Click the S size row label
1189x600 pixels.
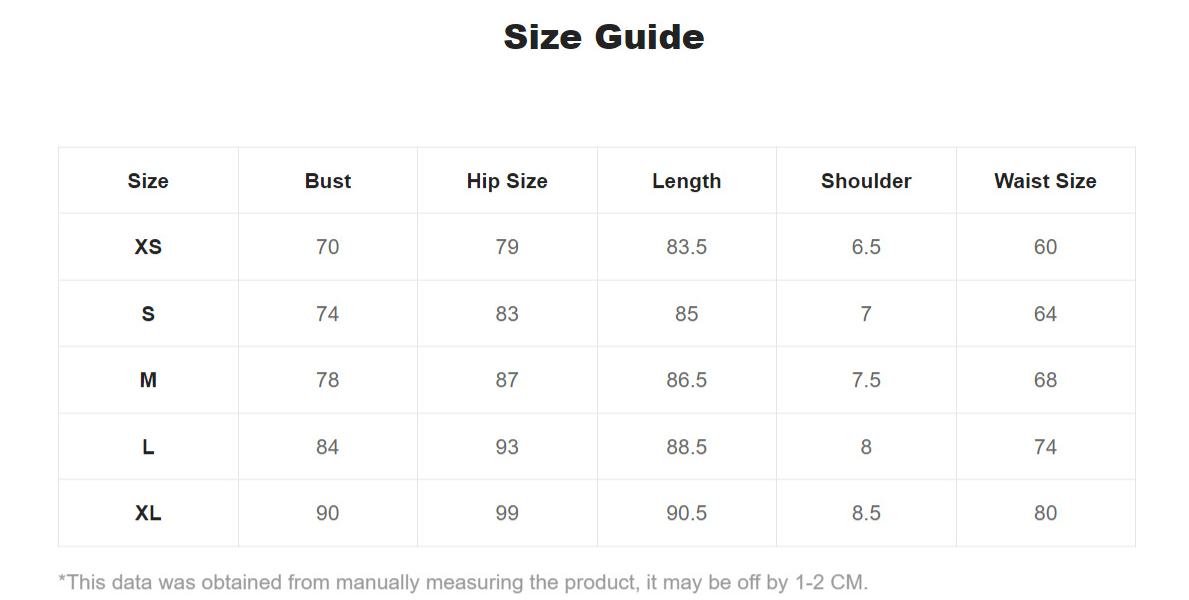[x=148, y=314]
